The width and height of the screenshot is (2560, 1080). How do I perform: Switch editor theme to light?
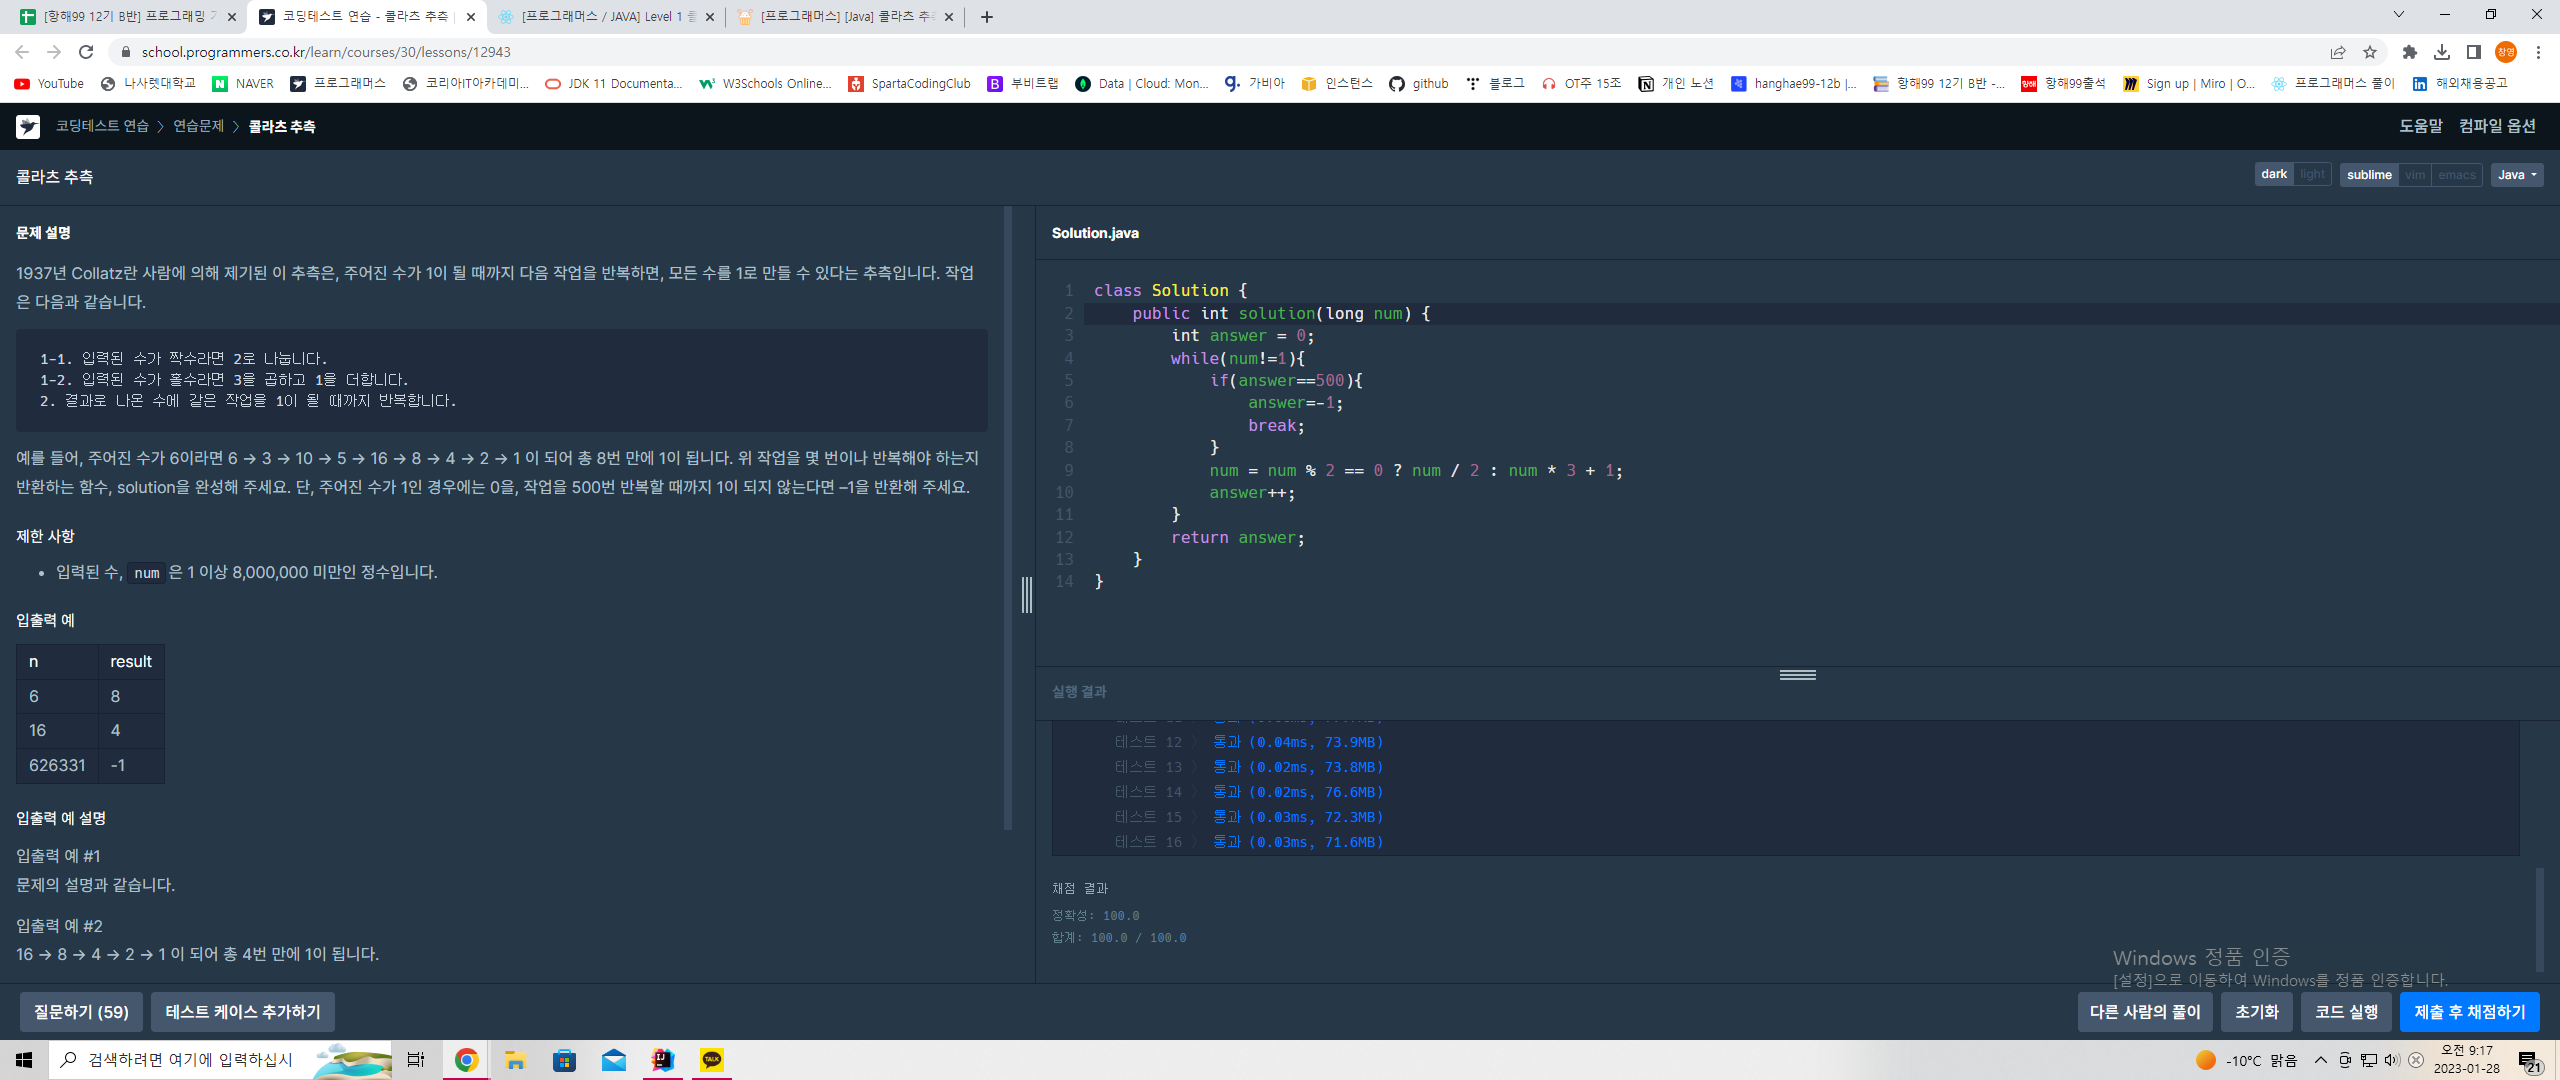(x=2312, y=174)
